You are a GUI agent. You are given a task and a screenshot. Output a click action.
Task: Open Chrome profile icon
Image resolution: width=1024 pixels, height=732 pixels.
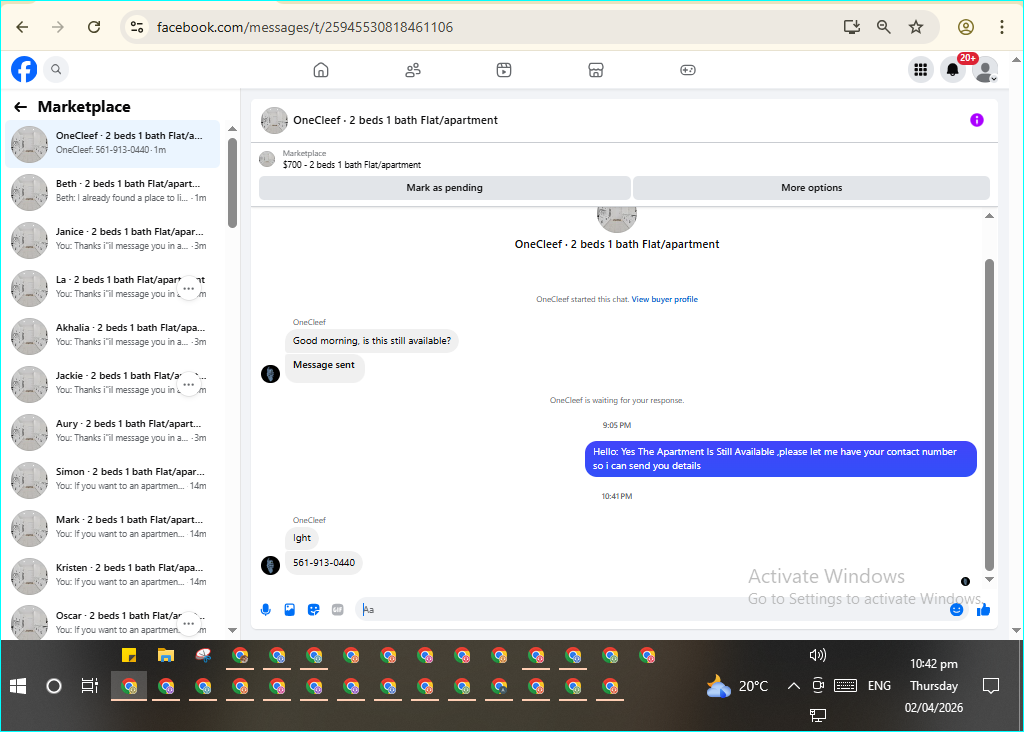point(966,27)
